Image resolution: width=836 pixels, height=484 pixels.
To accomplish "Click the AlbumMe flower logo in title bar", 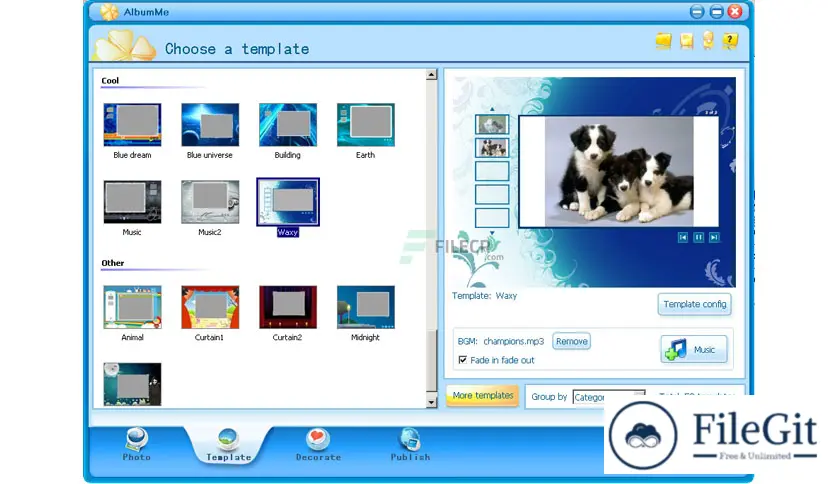I will 109,12.
